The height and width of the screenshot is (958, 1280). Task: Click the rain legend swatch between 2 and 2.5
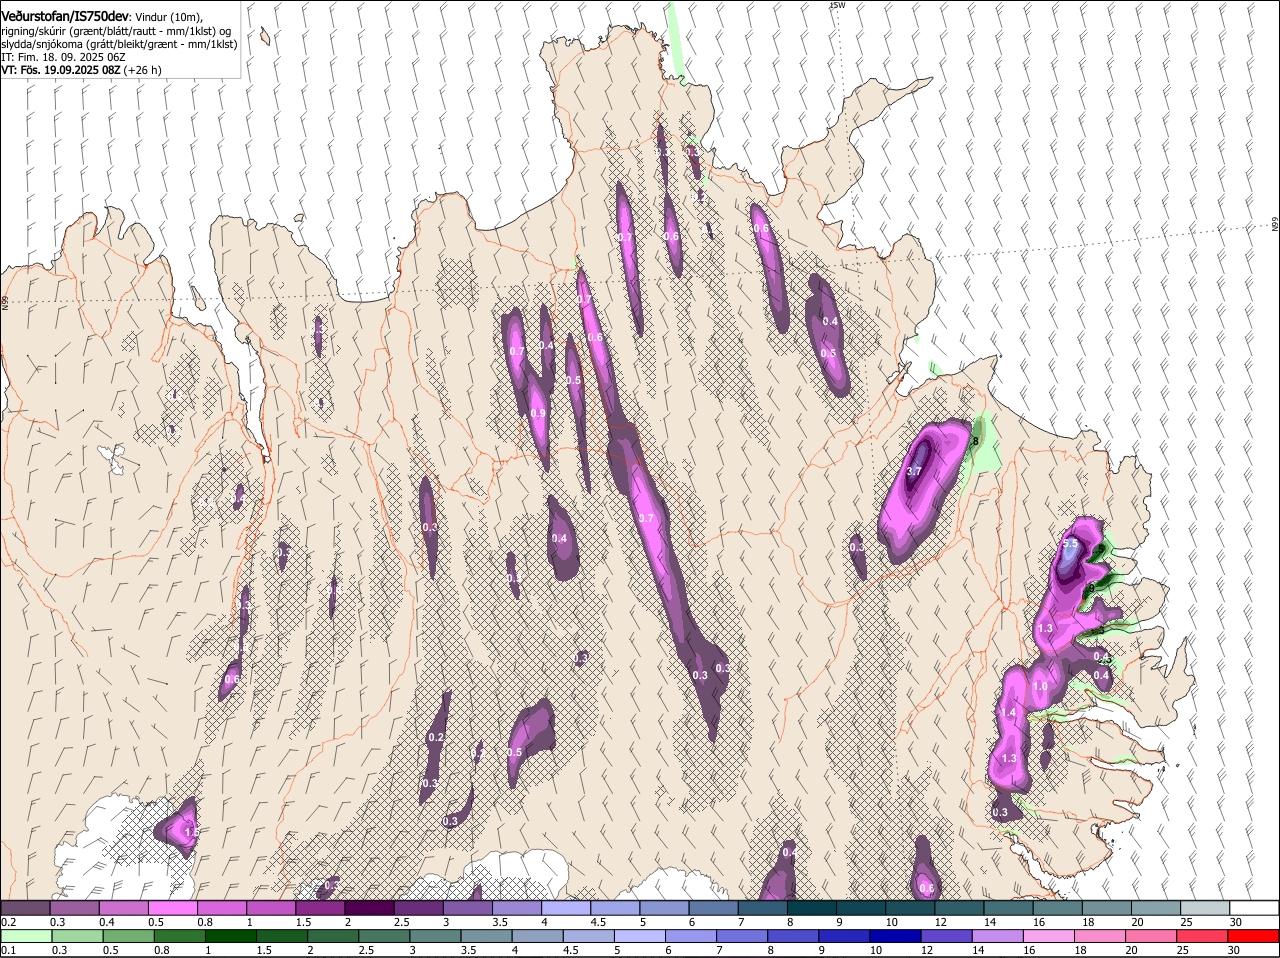pos(332,936)
